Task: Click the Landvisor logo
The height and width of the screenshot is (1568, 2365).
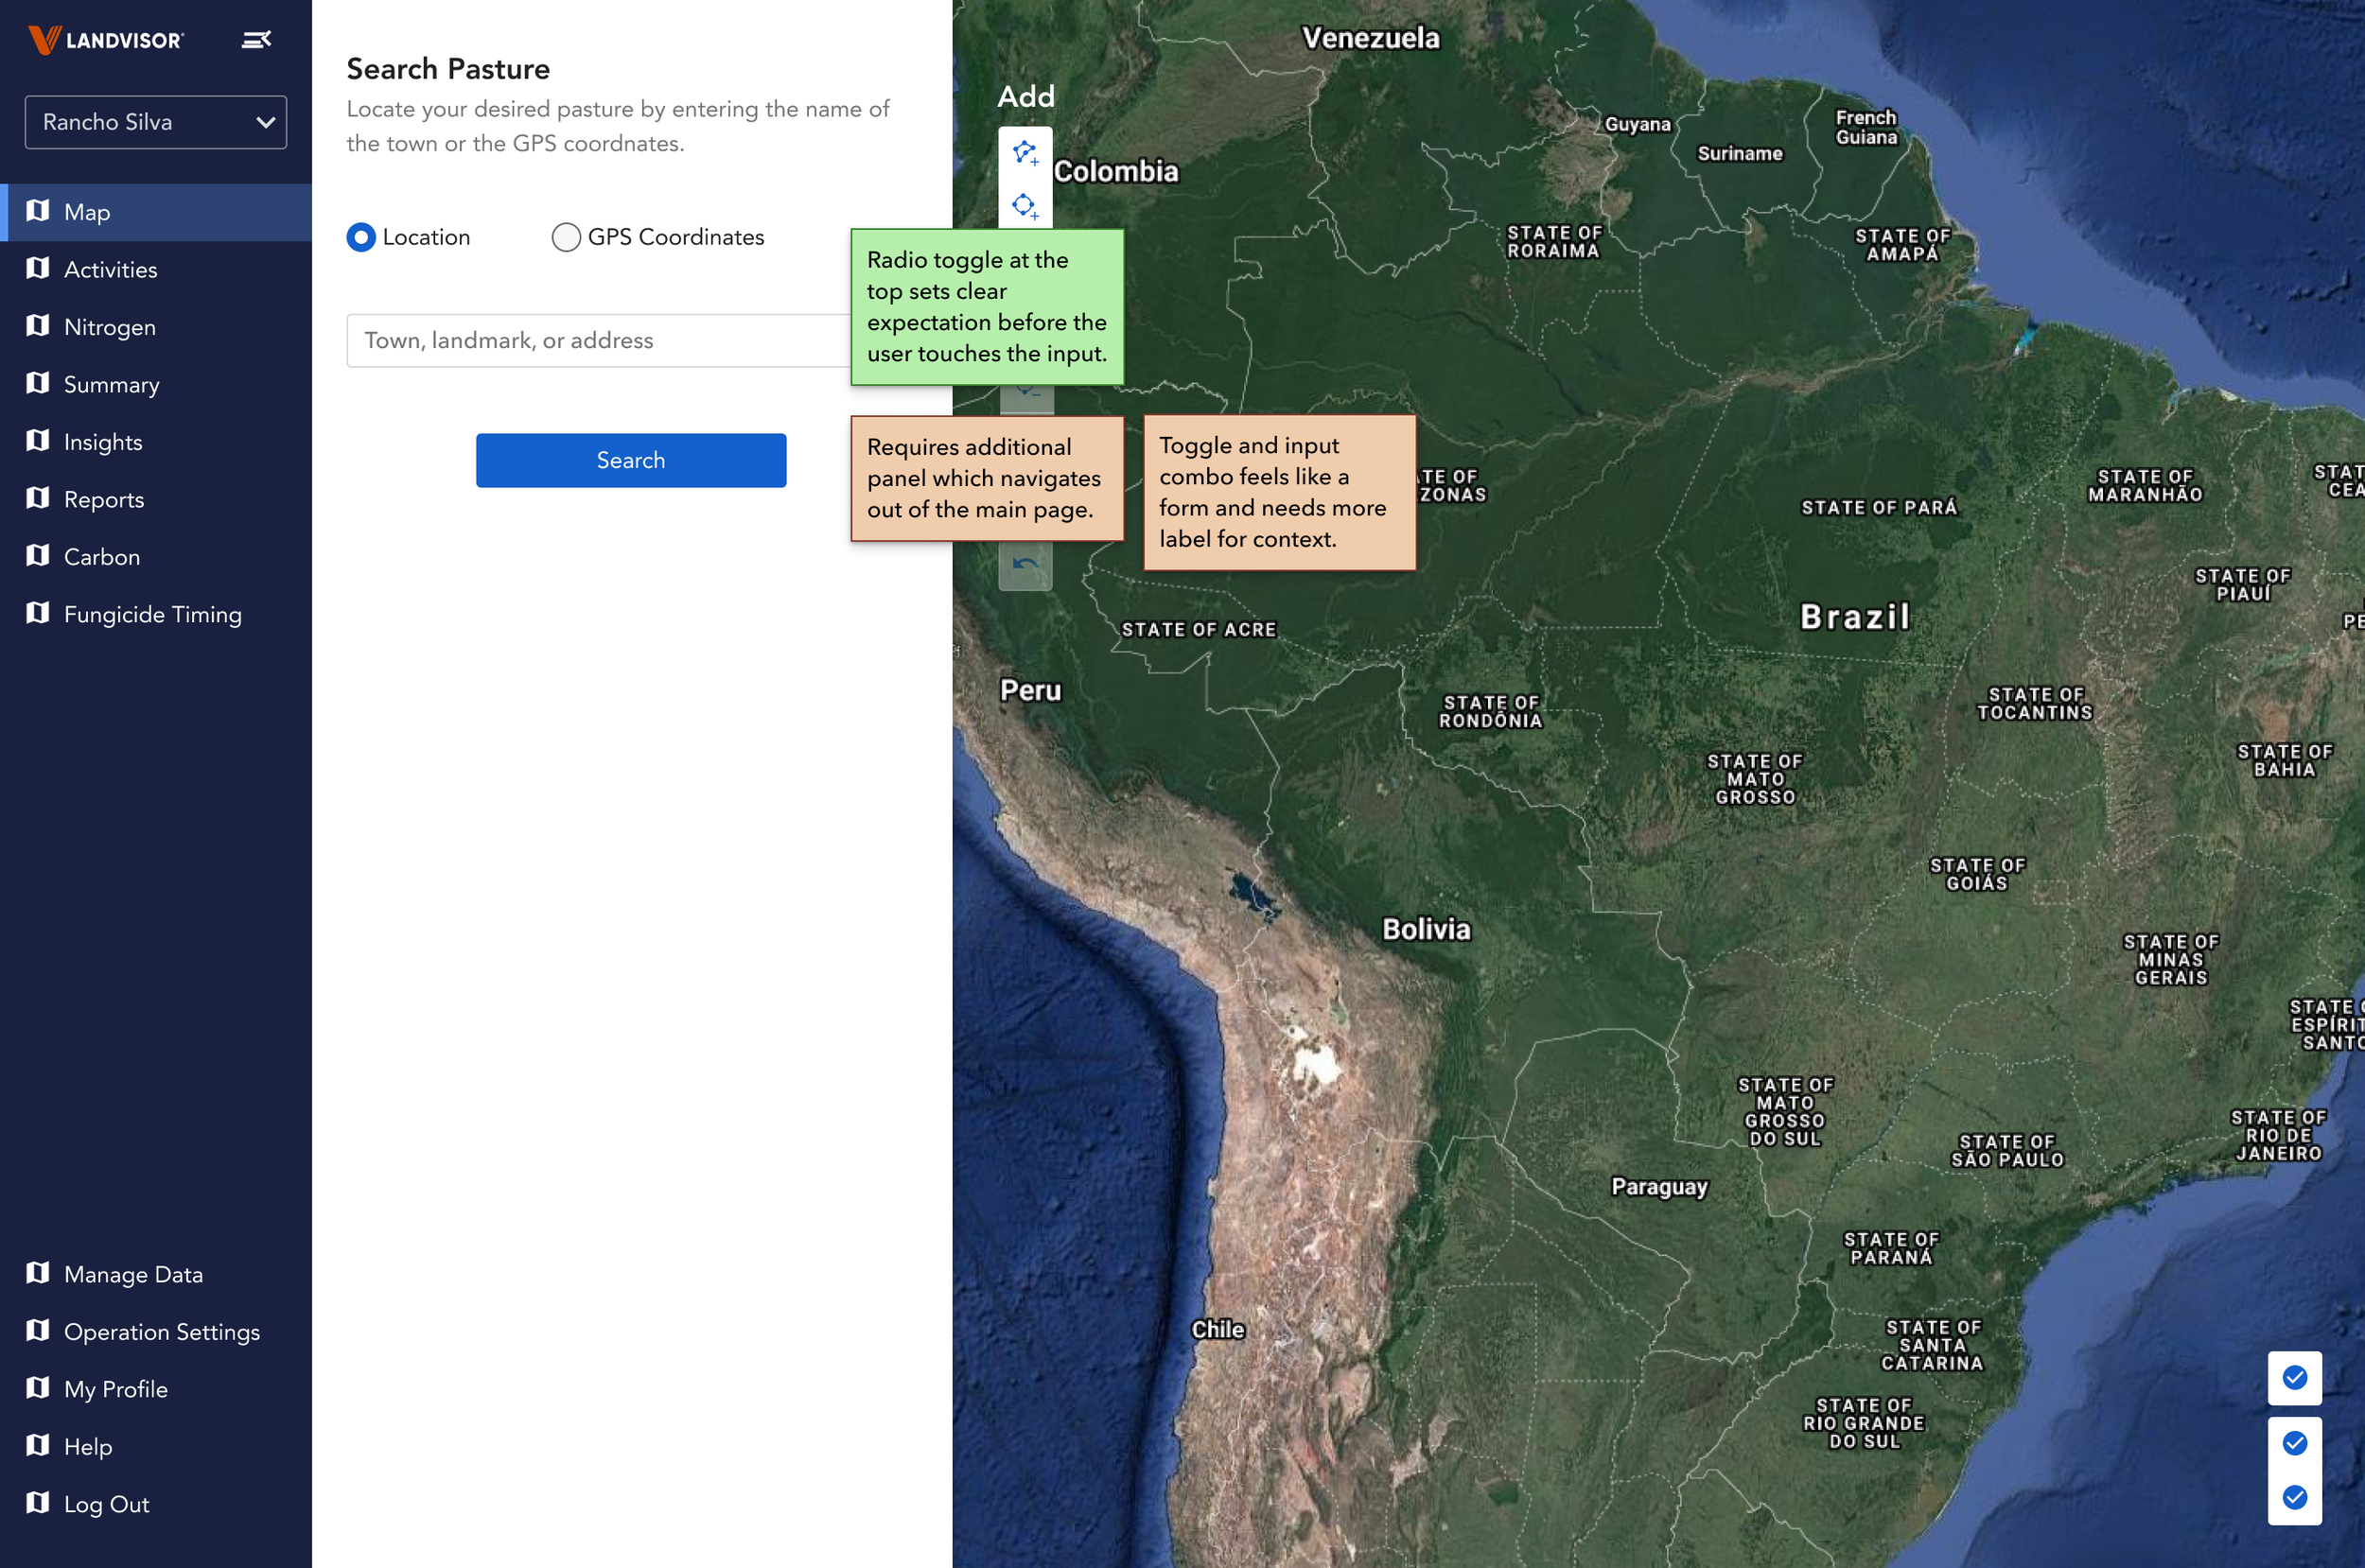Action: [106, 40]
